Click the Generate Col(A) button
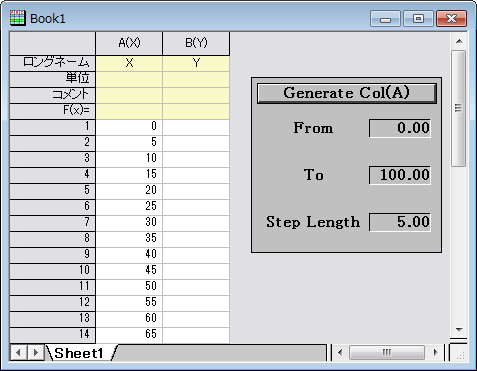Screen dimensions: 477x371 tap(347, 93)
